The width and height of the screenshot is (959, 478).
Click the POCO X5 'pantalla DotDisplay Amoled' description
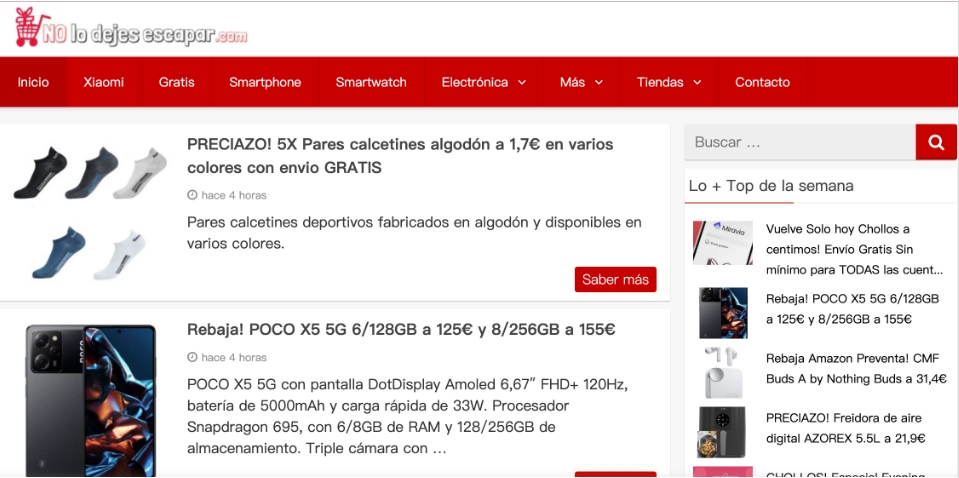point(409,417)
